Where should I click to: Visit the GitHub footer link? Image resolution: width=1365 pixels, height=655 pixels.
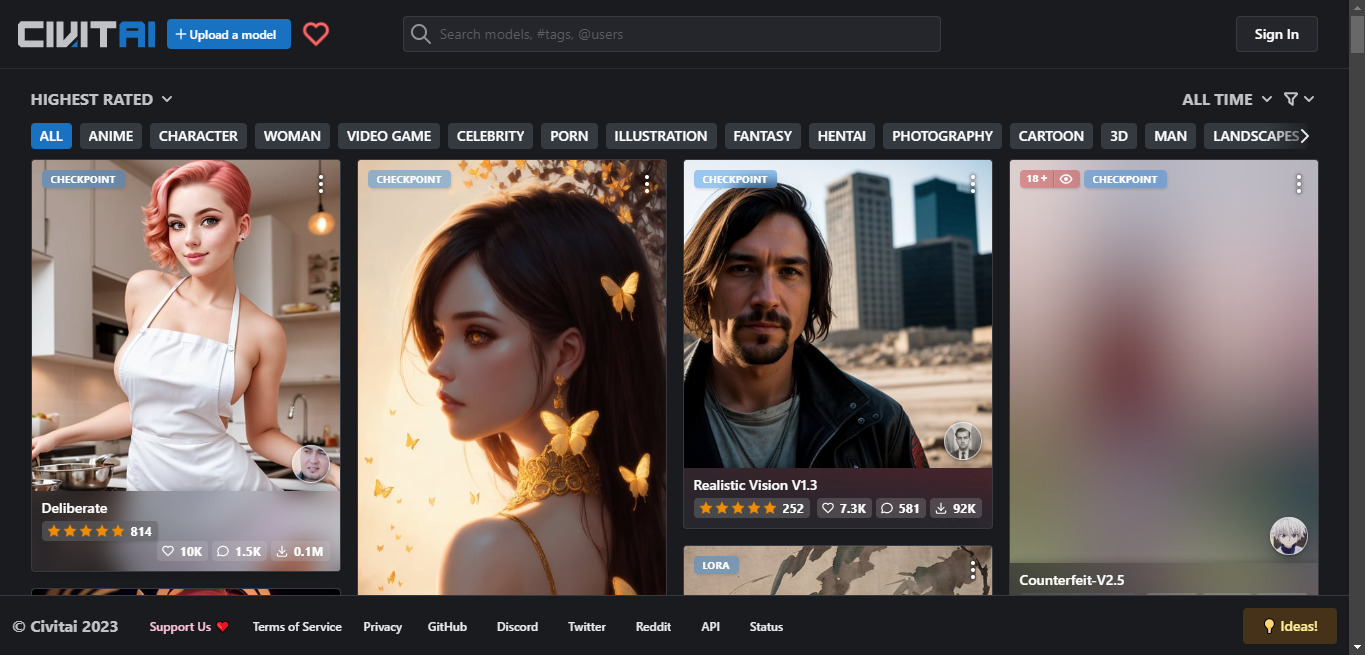point(447,627)
